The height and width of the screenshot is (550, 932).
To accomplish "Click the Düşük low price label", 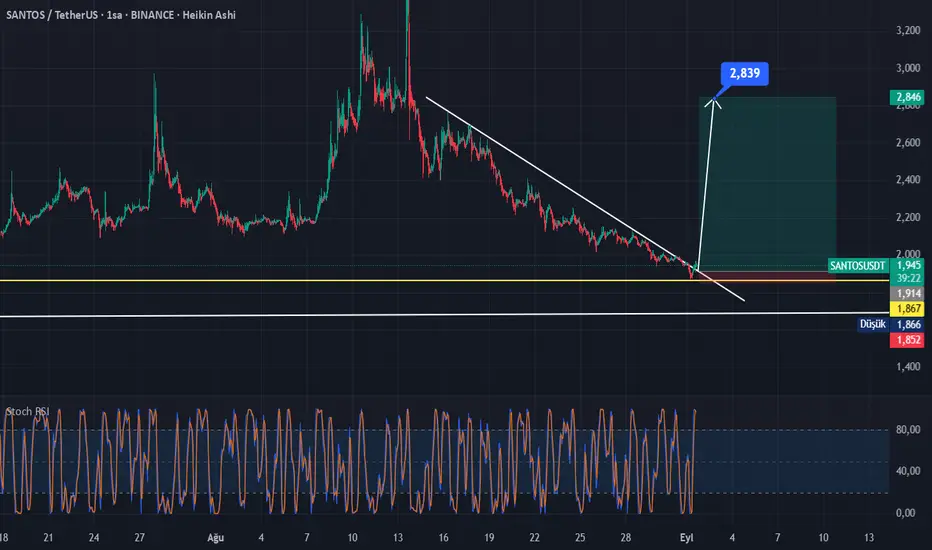I will 873,324.
